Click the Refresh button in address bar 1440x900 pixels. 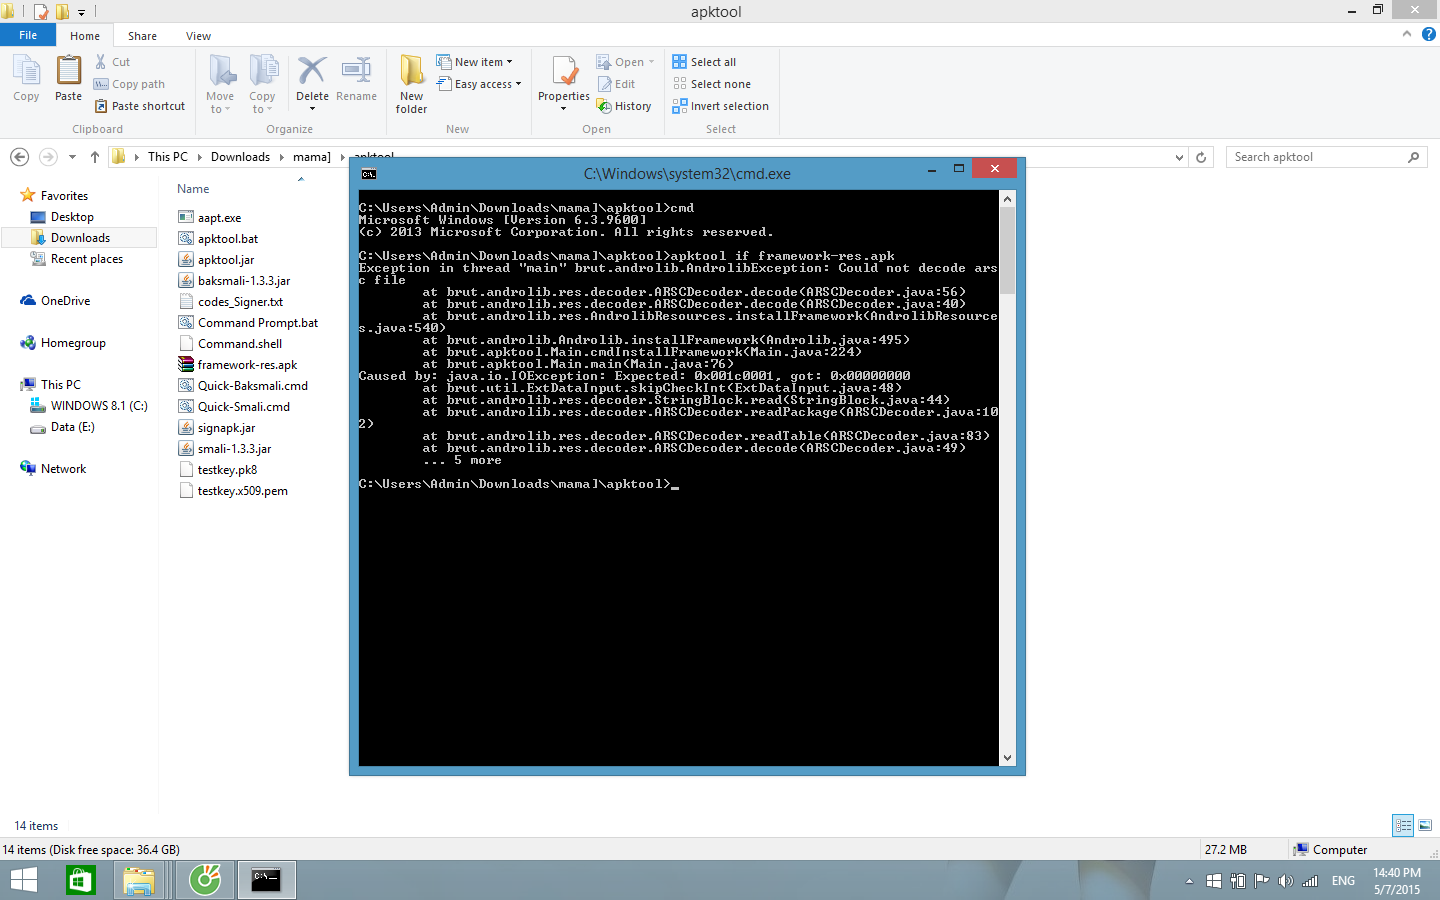point(1201,157)
